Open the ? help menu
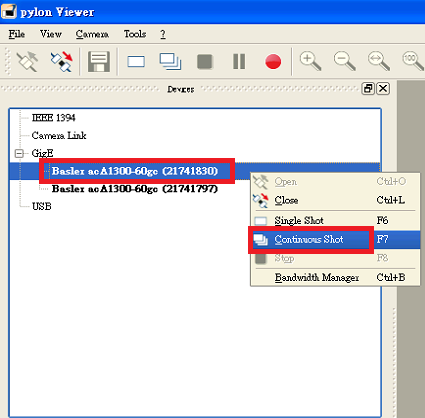This screenshot has height=418, width=425. (x=163, y=34)
